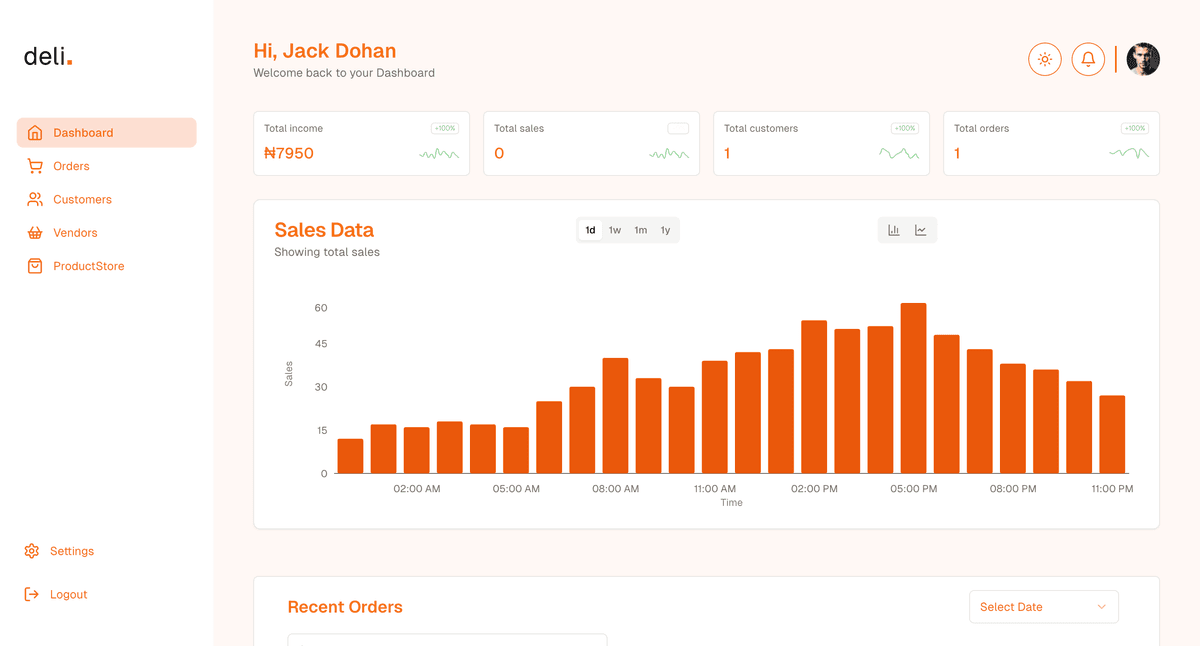
Task: Click the tallest bar at 05:00 PM
Action: pos(913,388)
